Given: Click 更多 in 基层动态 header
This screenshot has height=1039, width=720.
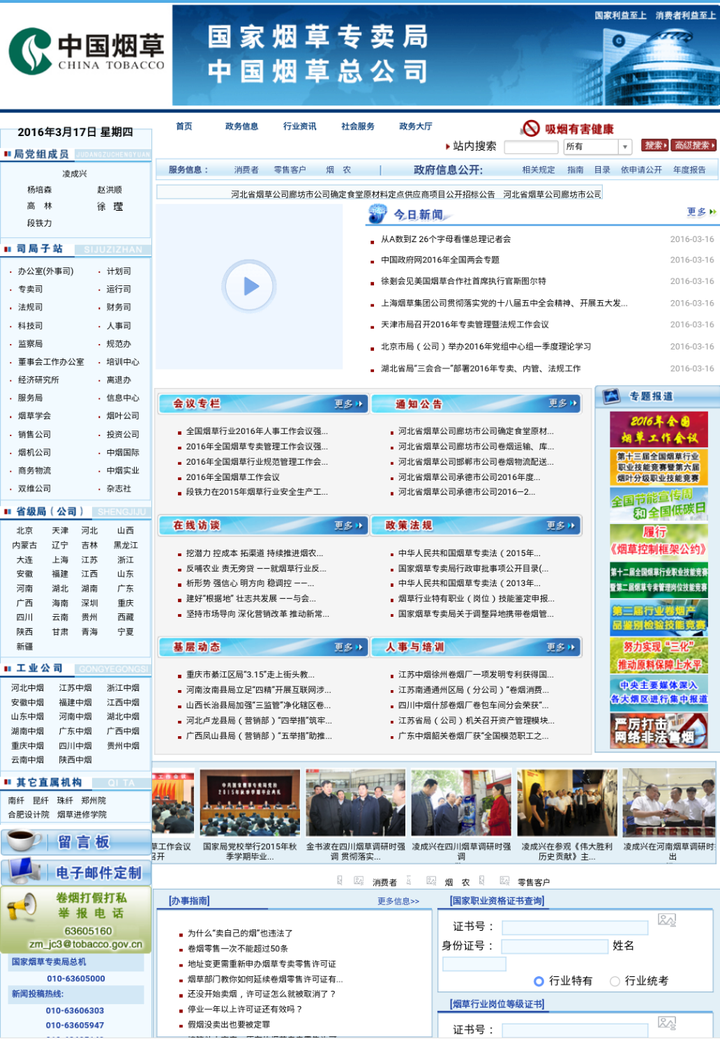Looking at the screenshot, I should click(348, 647).
